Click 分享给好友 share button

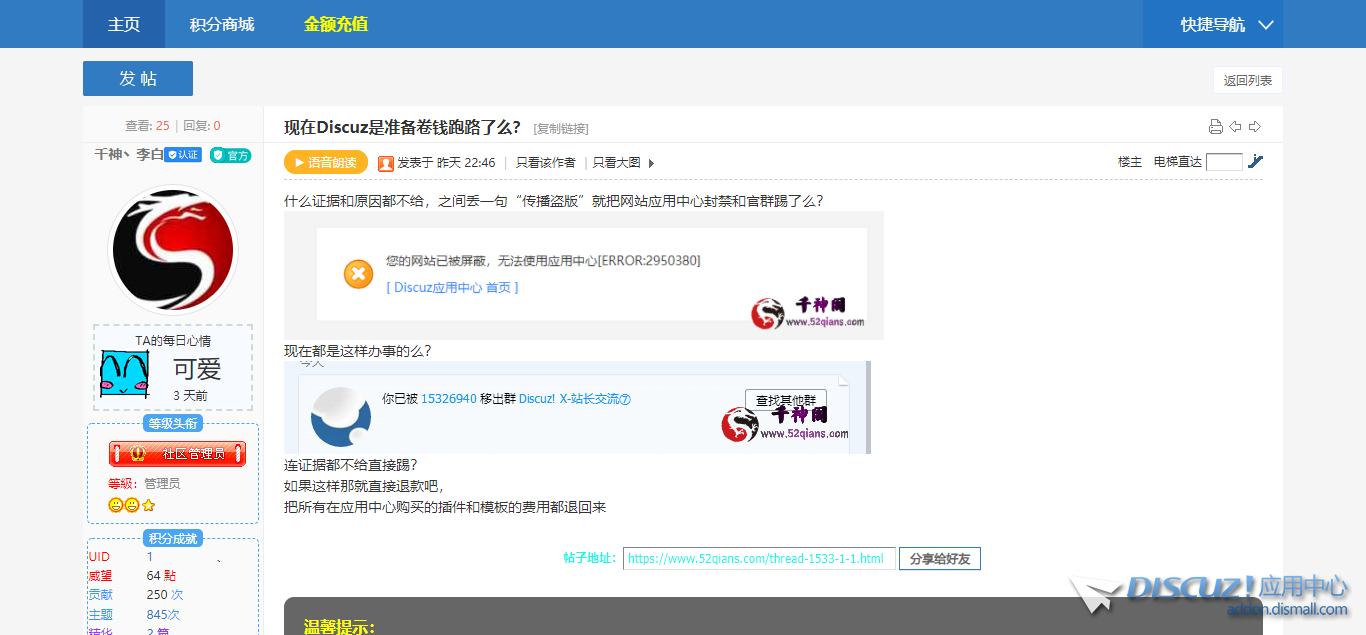coord(940,559)
